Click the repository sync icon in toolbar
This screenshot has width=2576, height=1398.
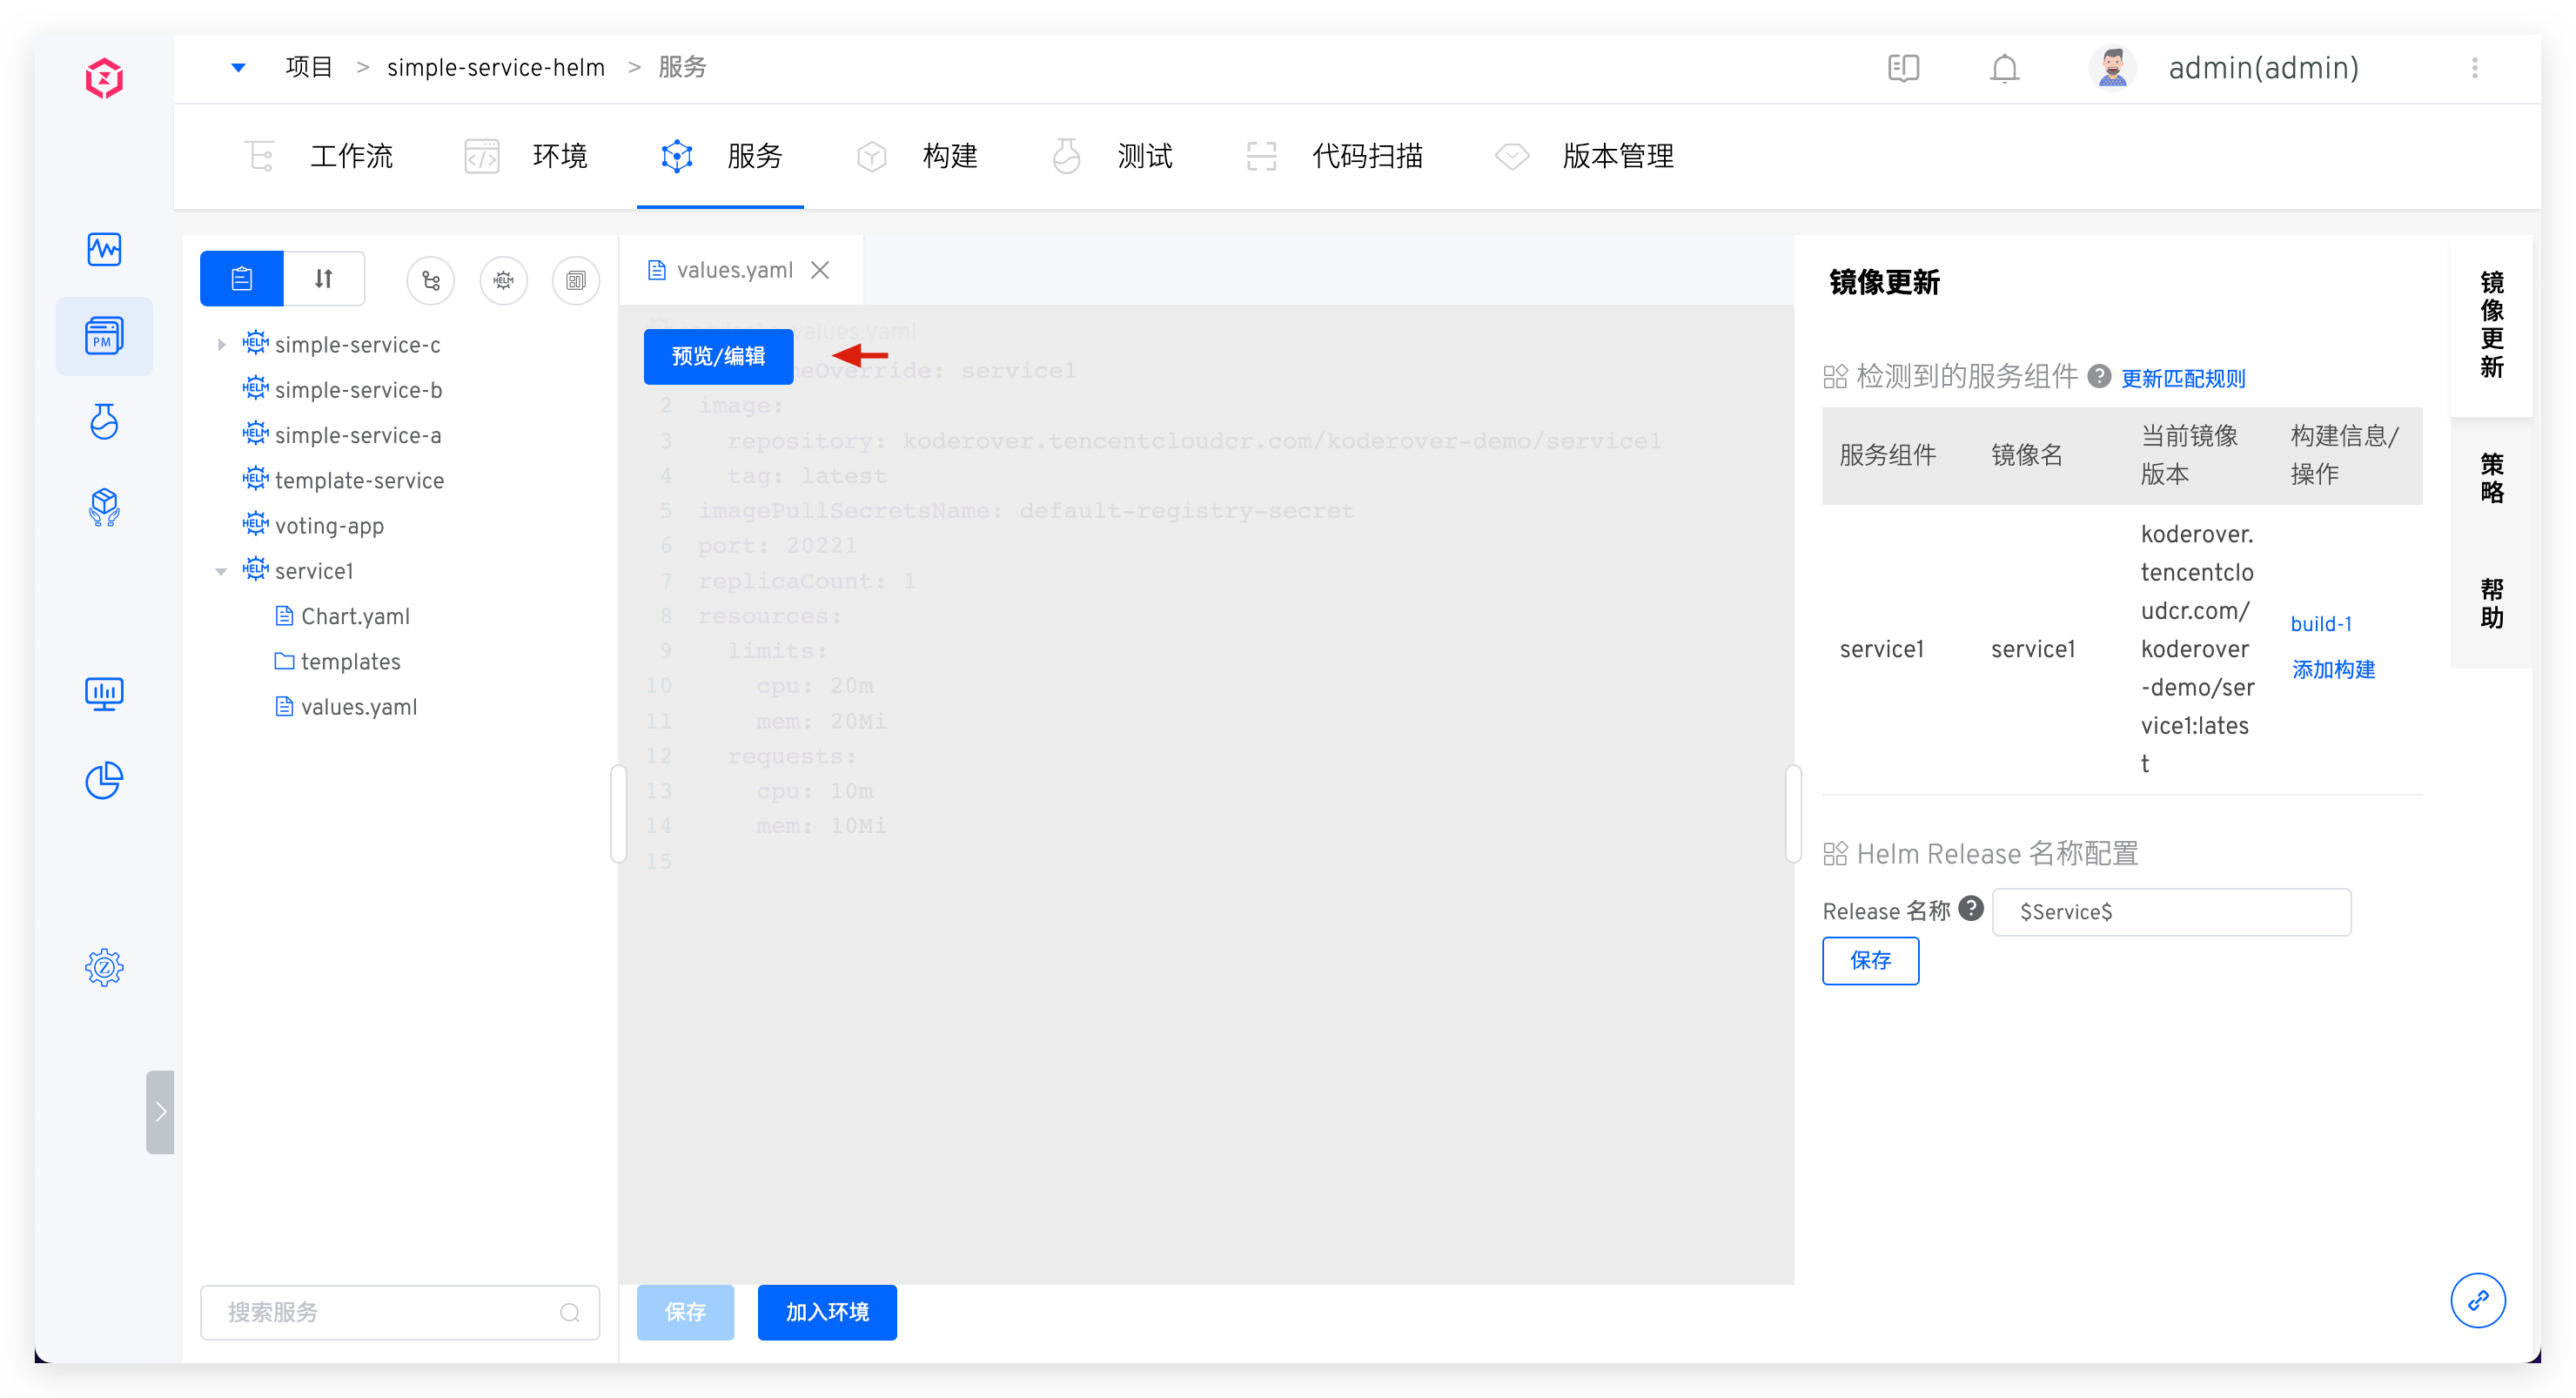(x=431, y=280)
